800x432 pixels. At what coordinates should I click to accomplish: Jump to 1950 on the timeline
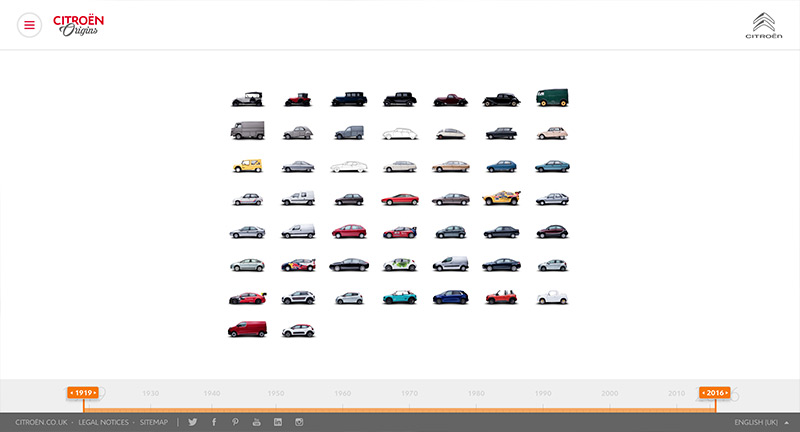tap(276, 393)
